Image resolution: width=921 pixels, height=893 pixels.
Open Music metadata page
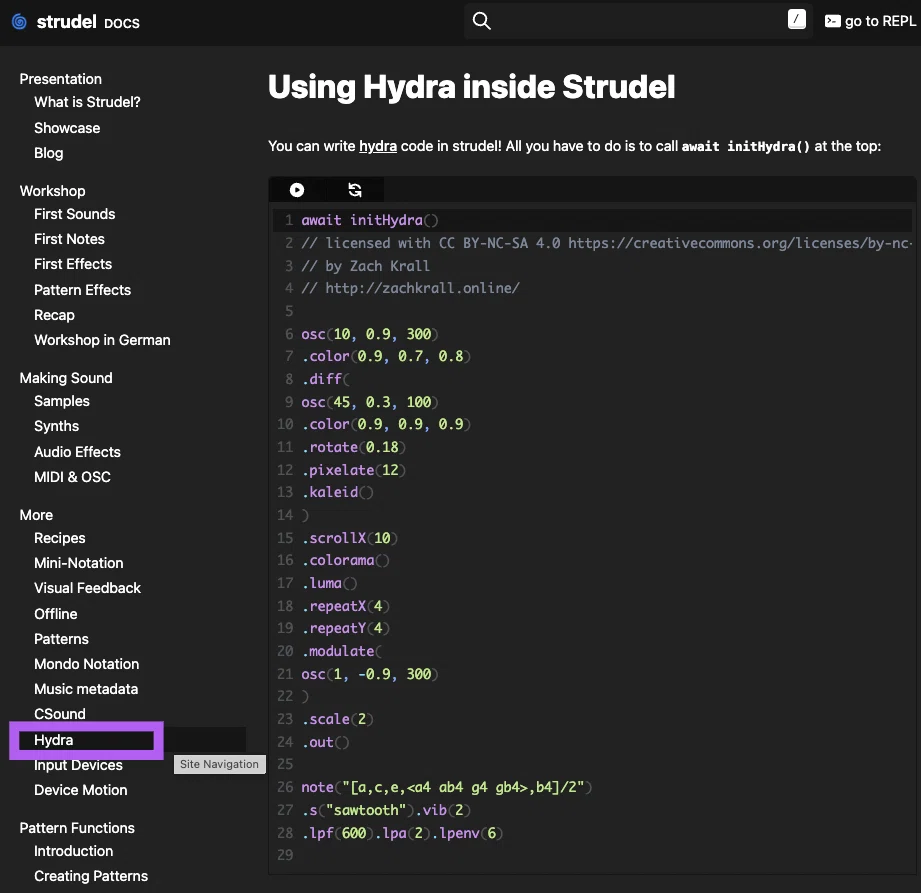86,689
